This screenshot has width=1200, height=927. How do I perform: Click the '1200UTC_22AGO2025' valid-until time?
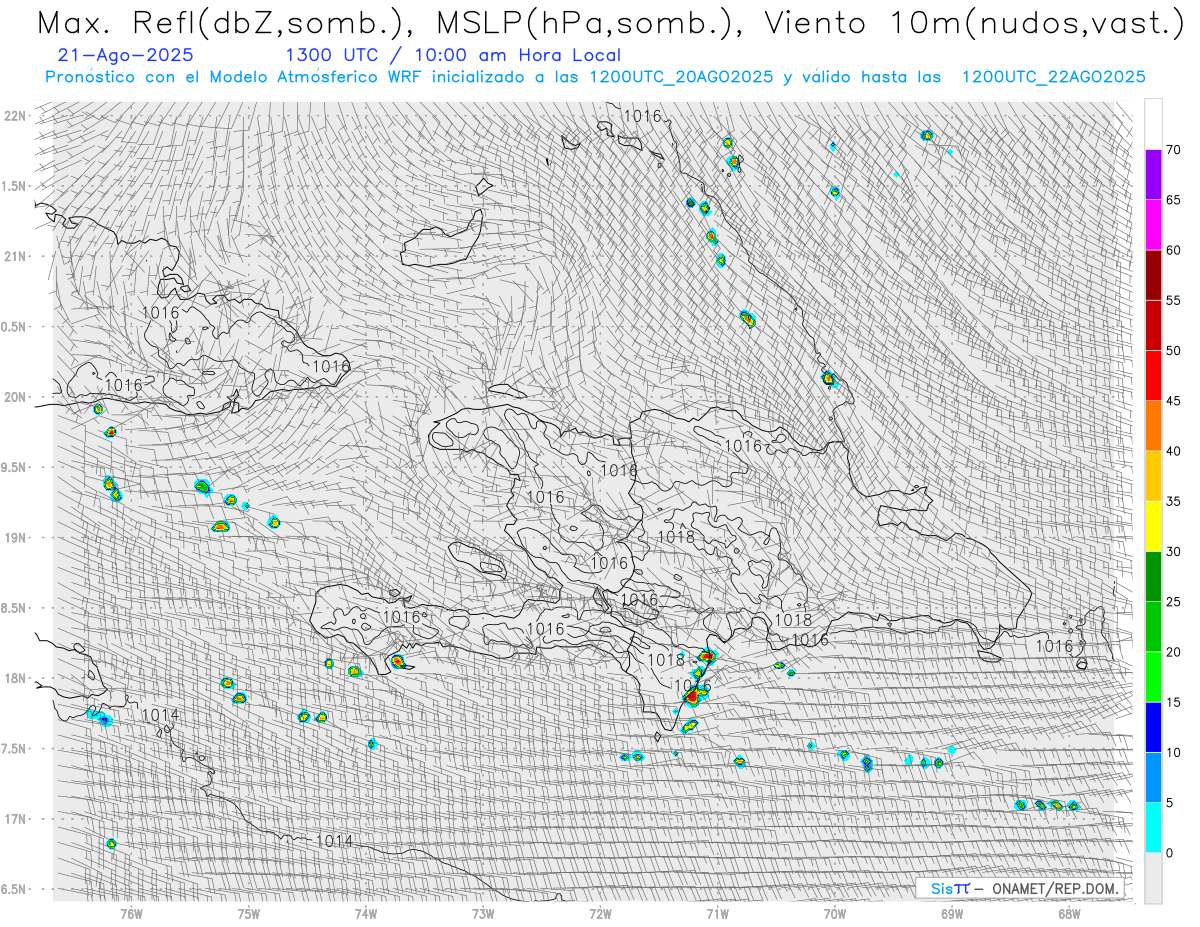[x=1052, y=77]
